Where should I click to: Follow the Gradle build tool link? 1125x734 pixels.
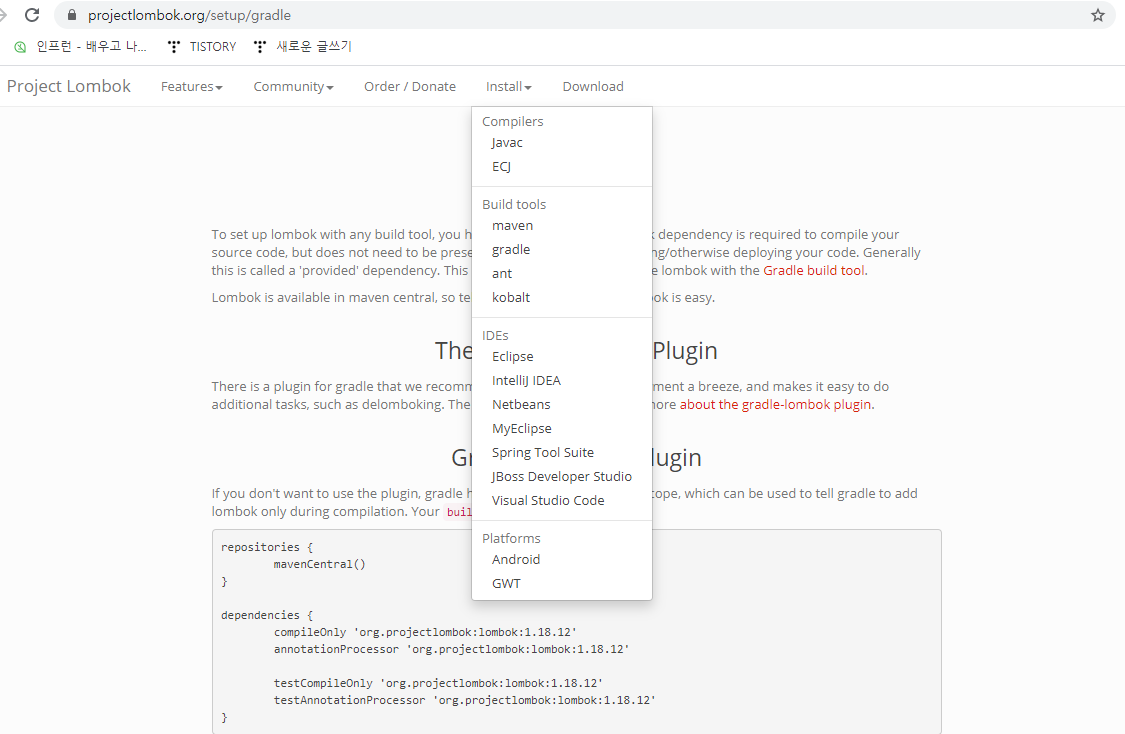point(814,270)
